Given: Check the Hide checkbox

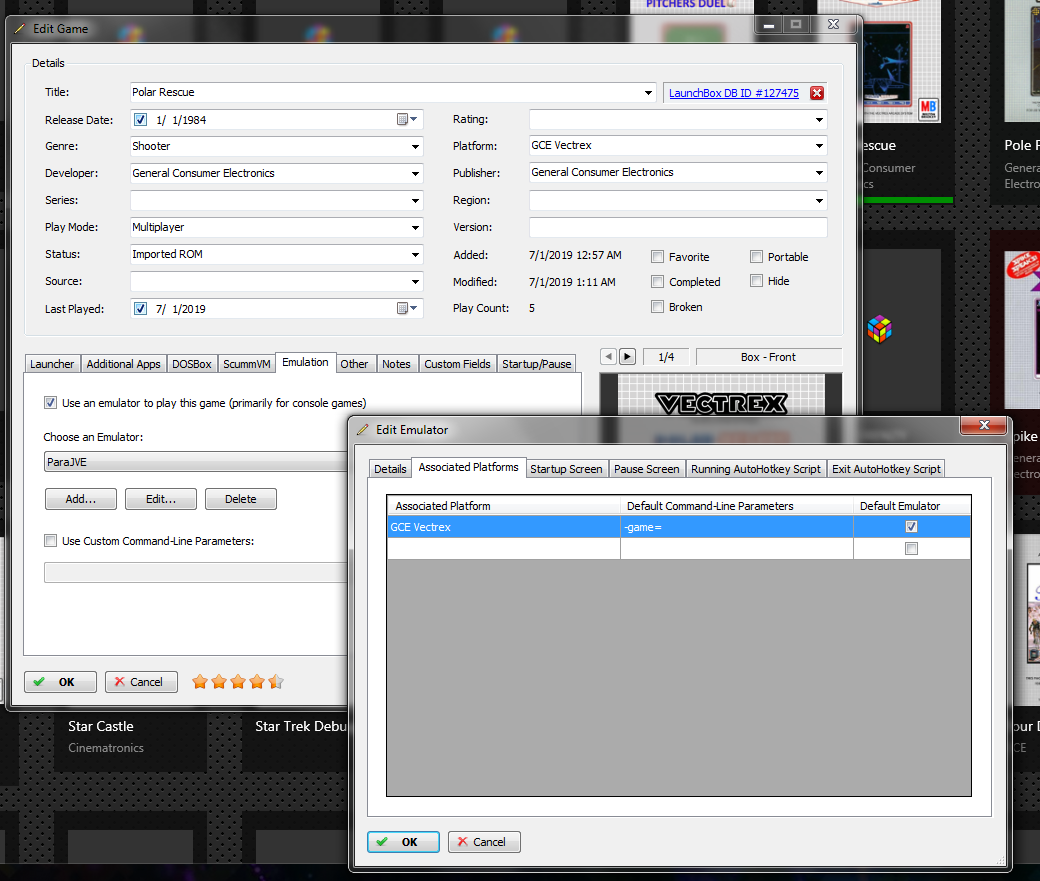Looking at the screenshot, I should [756, 281].
